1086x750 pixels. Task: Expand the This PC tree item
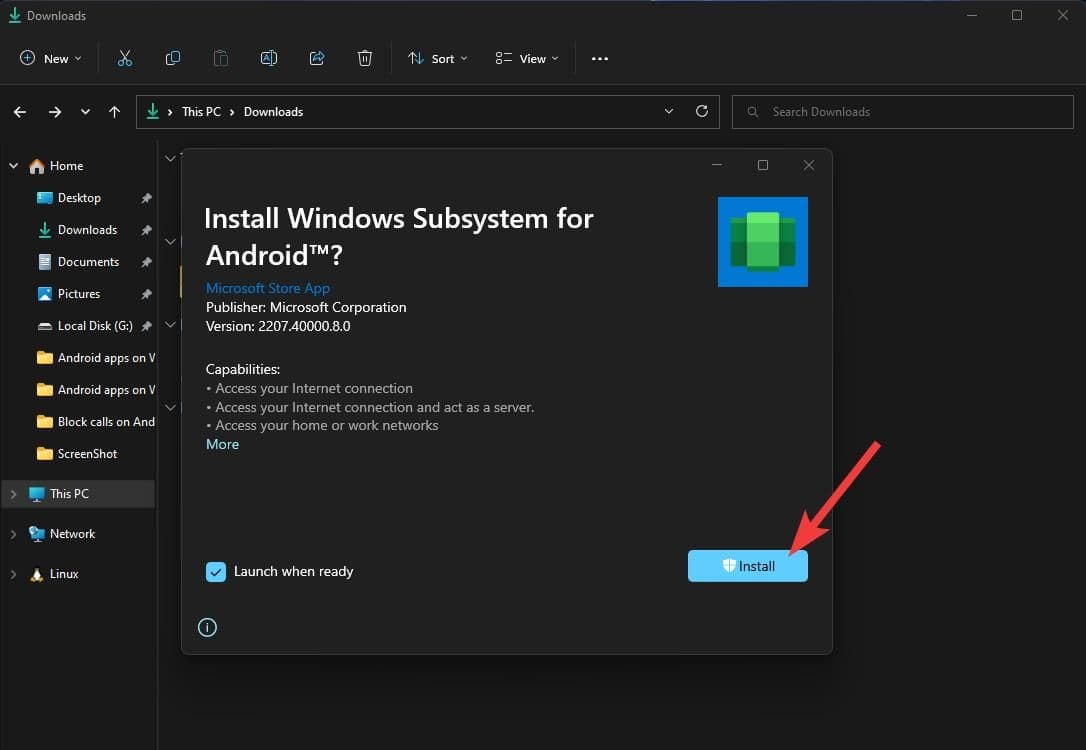[x=12, y=493]
